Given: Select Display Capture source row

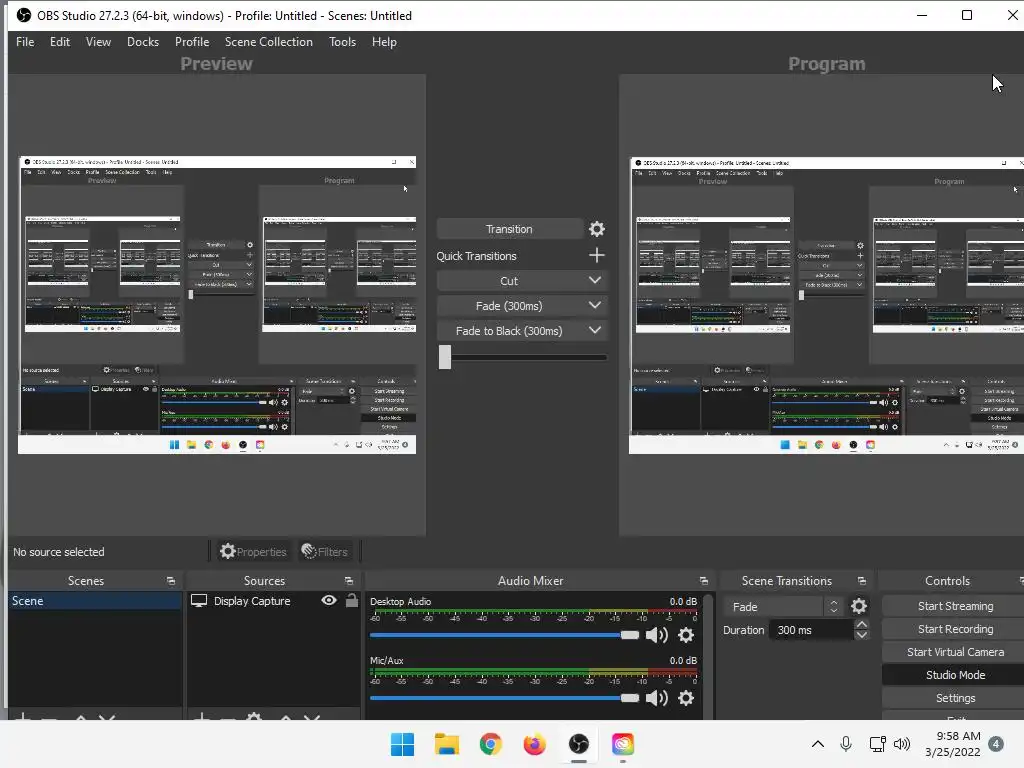Looking at the screenshot, I should 273,601.
